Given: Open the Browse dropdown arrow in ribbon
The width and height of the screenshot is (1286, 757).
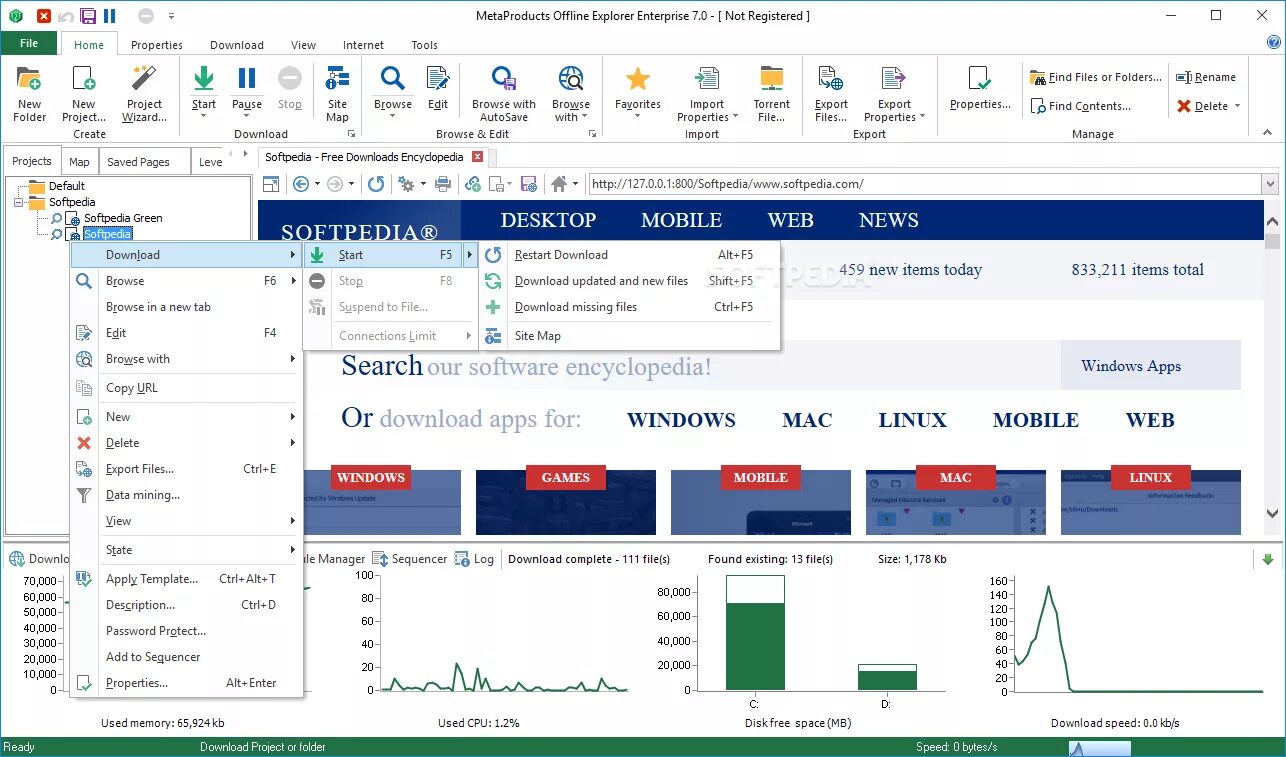Looking at the screenshot, I should (x=393, y=117).
